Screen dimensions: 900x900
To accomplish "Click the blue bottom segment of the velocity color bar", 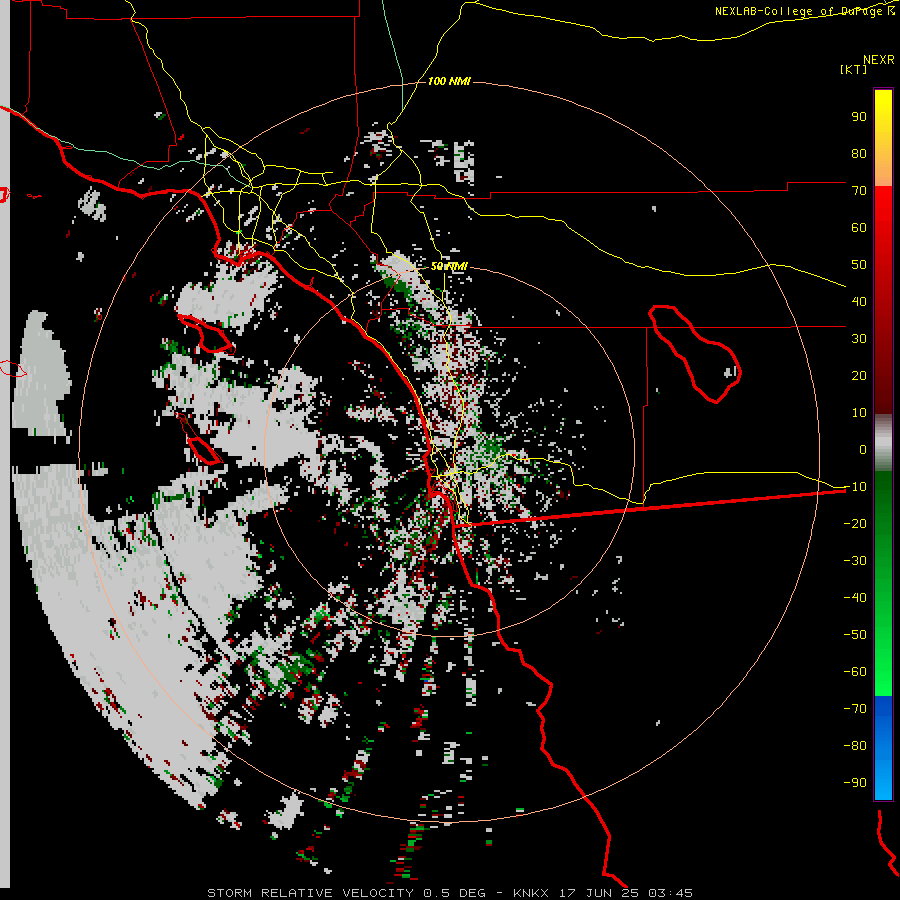I will 883,748.
